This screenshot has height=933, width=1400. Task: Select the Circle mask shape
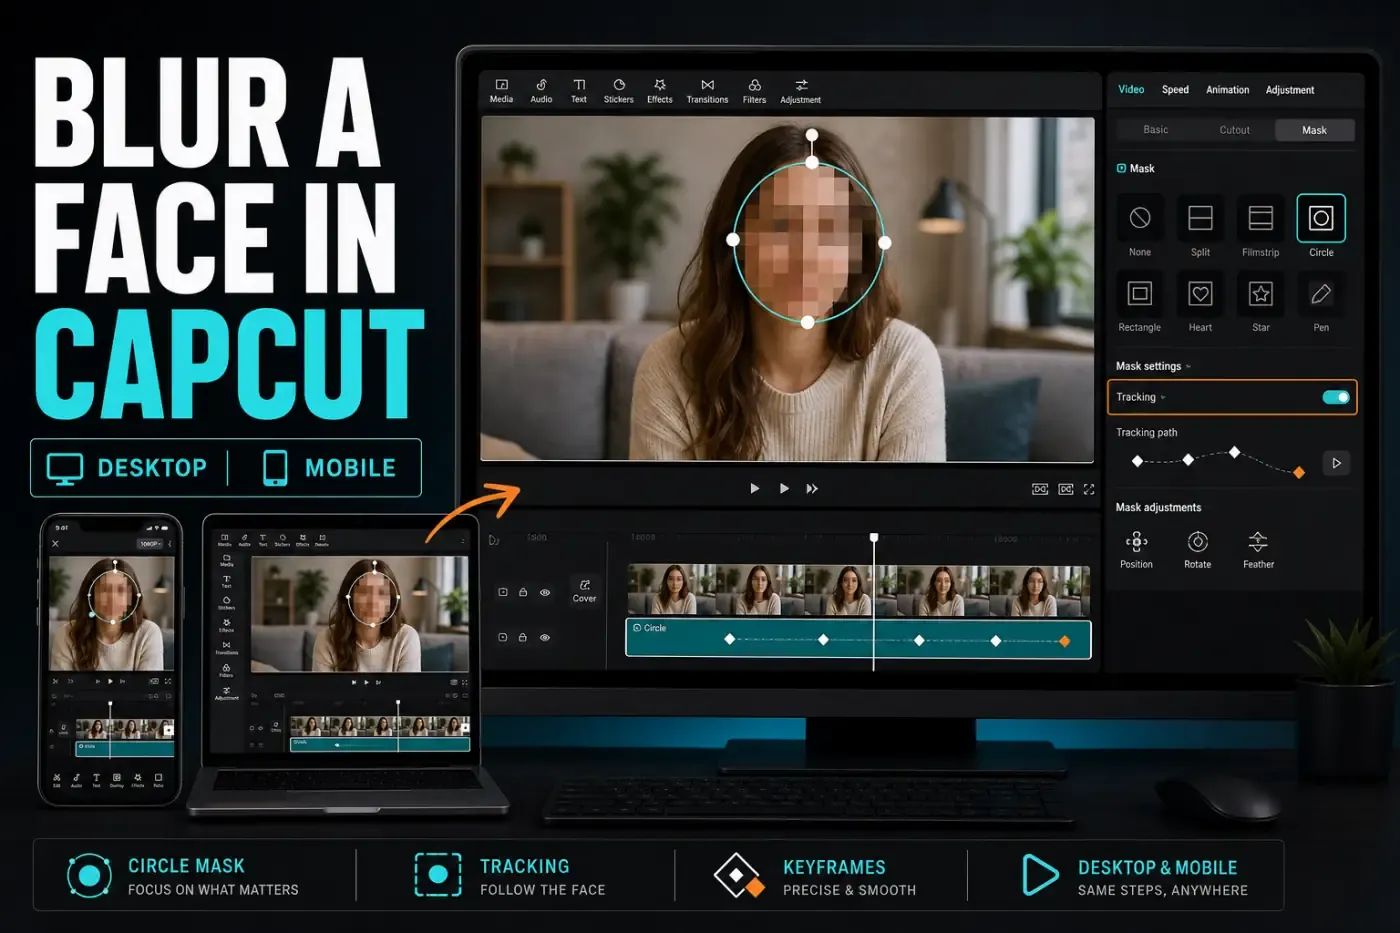1321,218
